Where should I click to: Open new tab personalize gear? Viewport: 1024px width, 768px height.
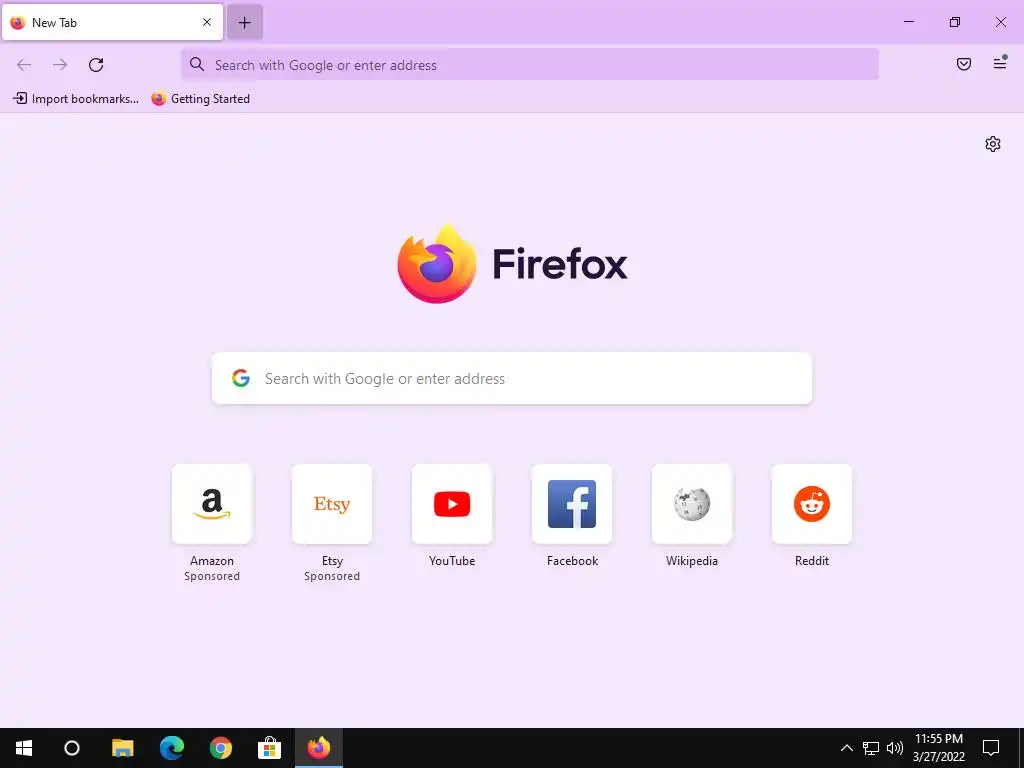coord(993,144)
